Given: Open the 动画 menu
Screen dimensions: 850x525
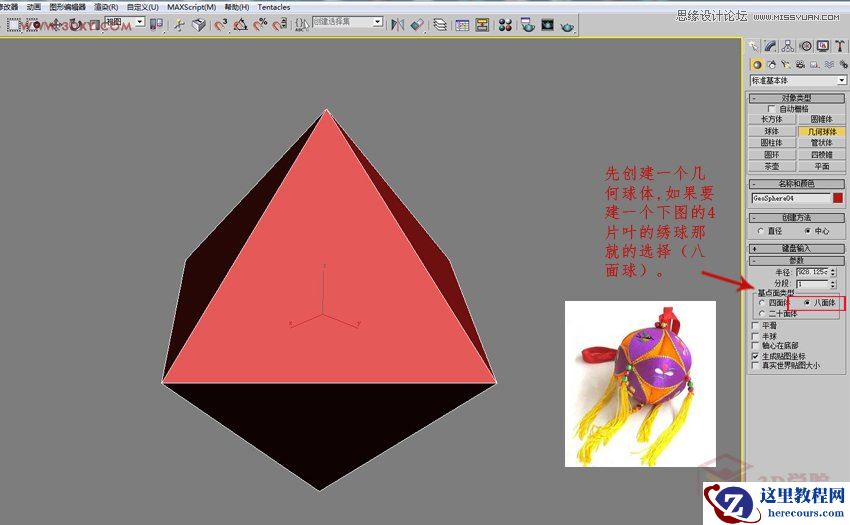Looking at the screenshot, I should point(34,7).
